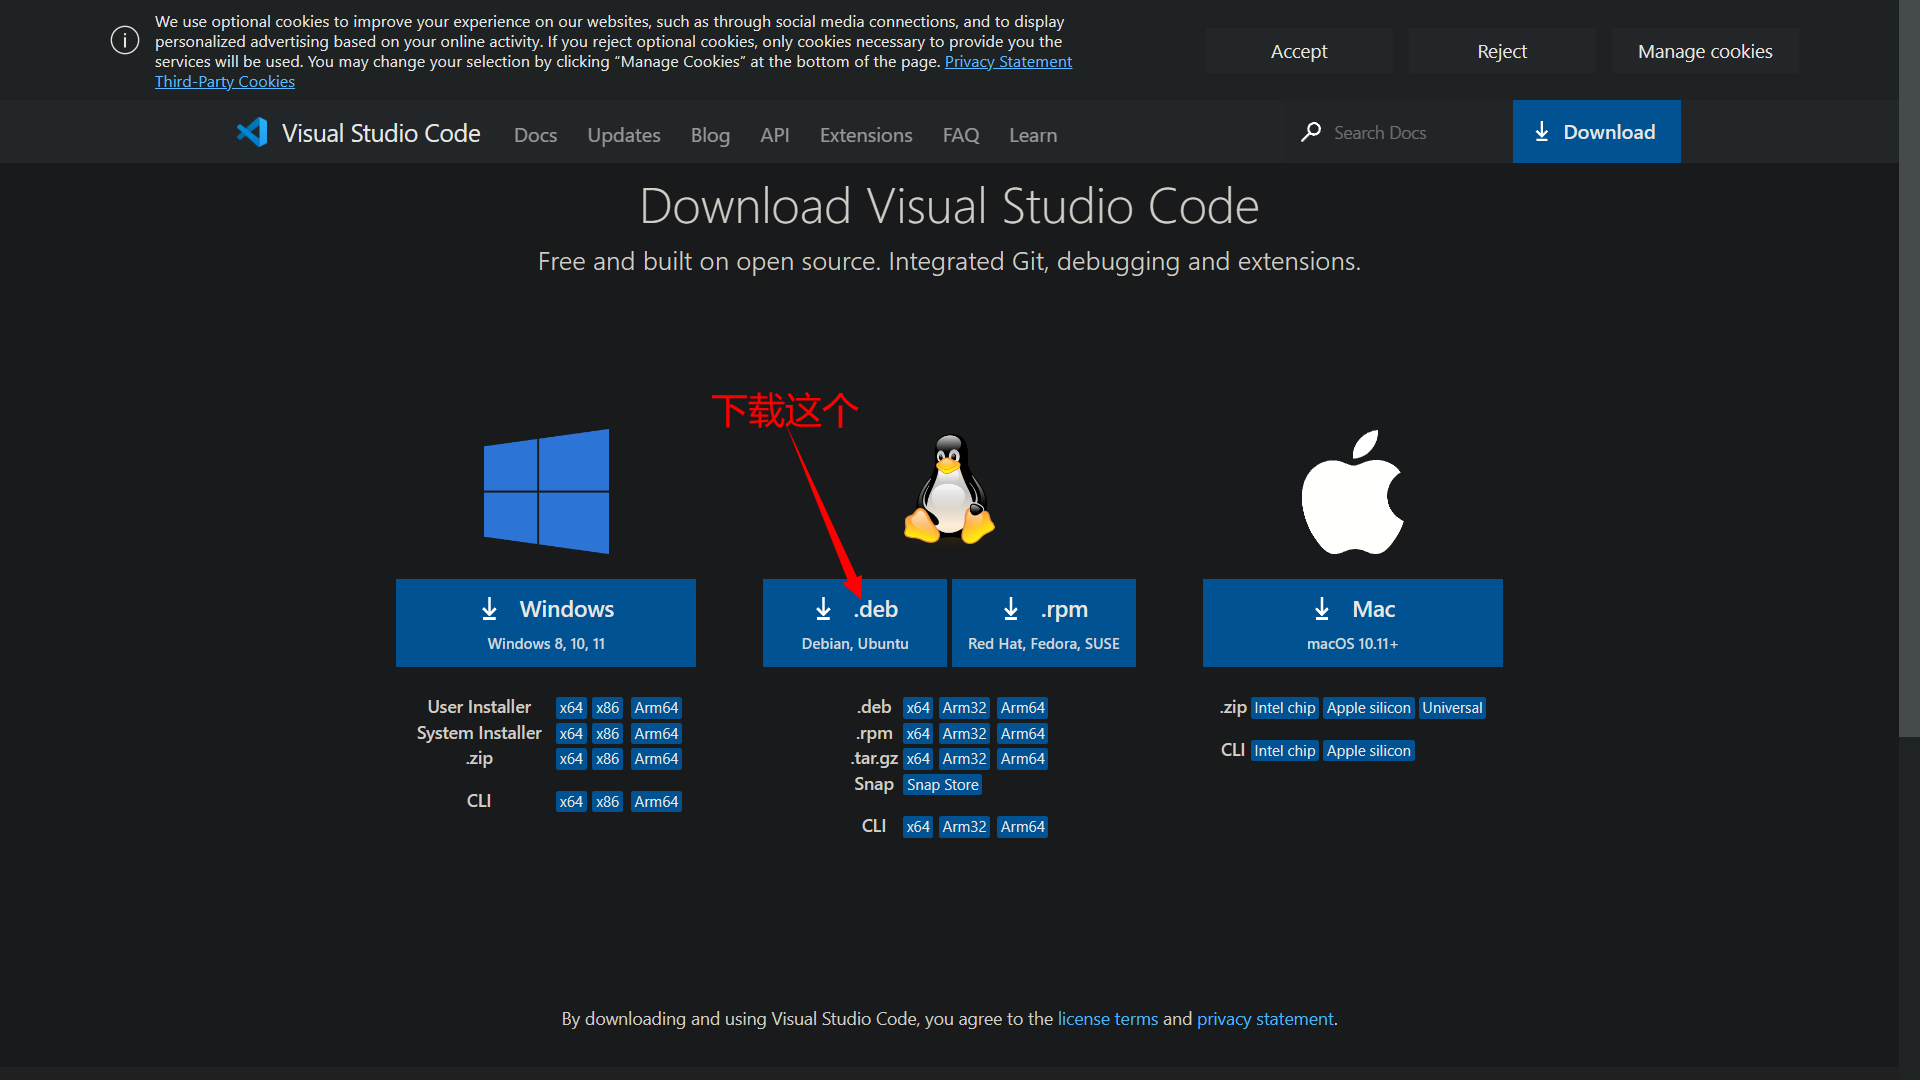Open the privacy statement at page bottom
This screenshot has width=1920, height=1080.
[x=1264, y=1018]
